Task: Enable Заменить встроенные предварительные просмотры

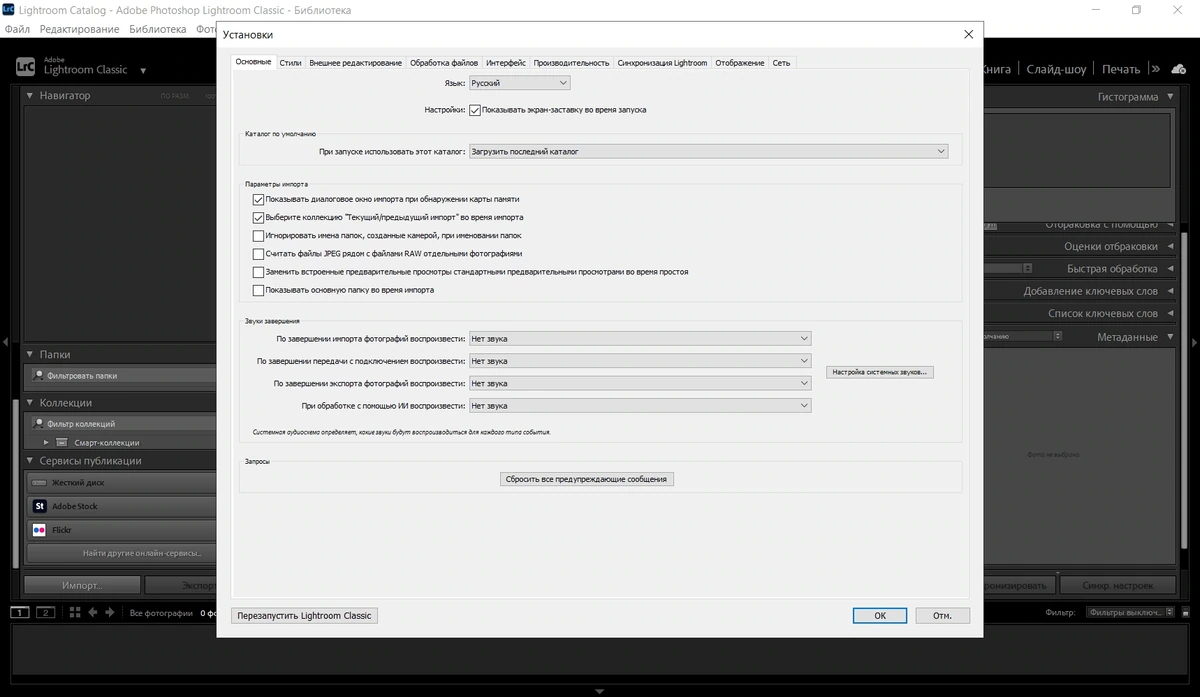Action: click(258, 272)
